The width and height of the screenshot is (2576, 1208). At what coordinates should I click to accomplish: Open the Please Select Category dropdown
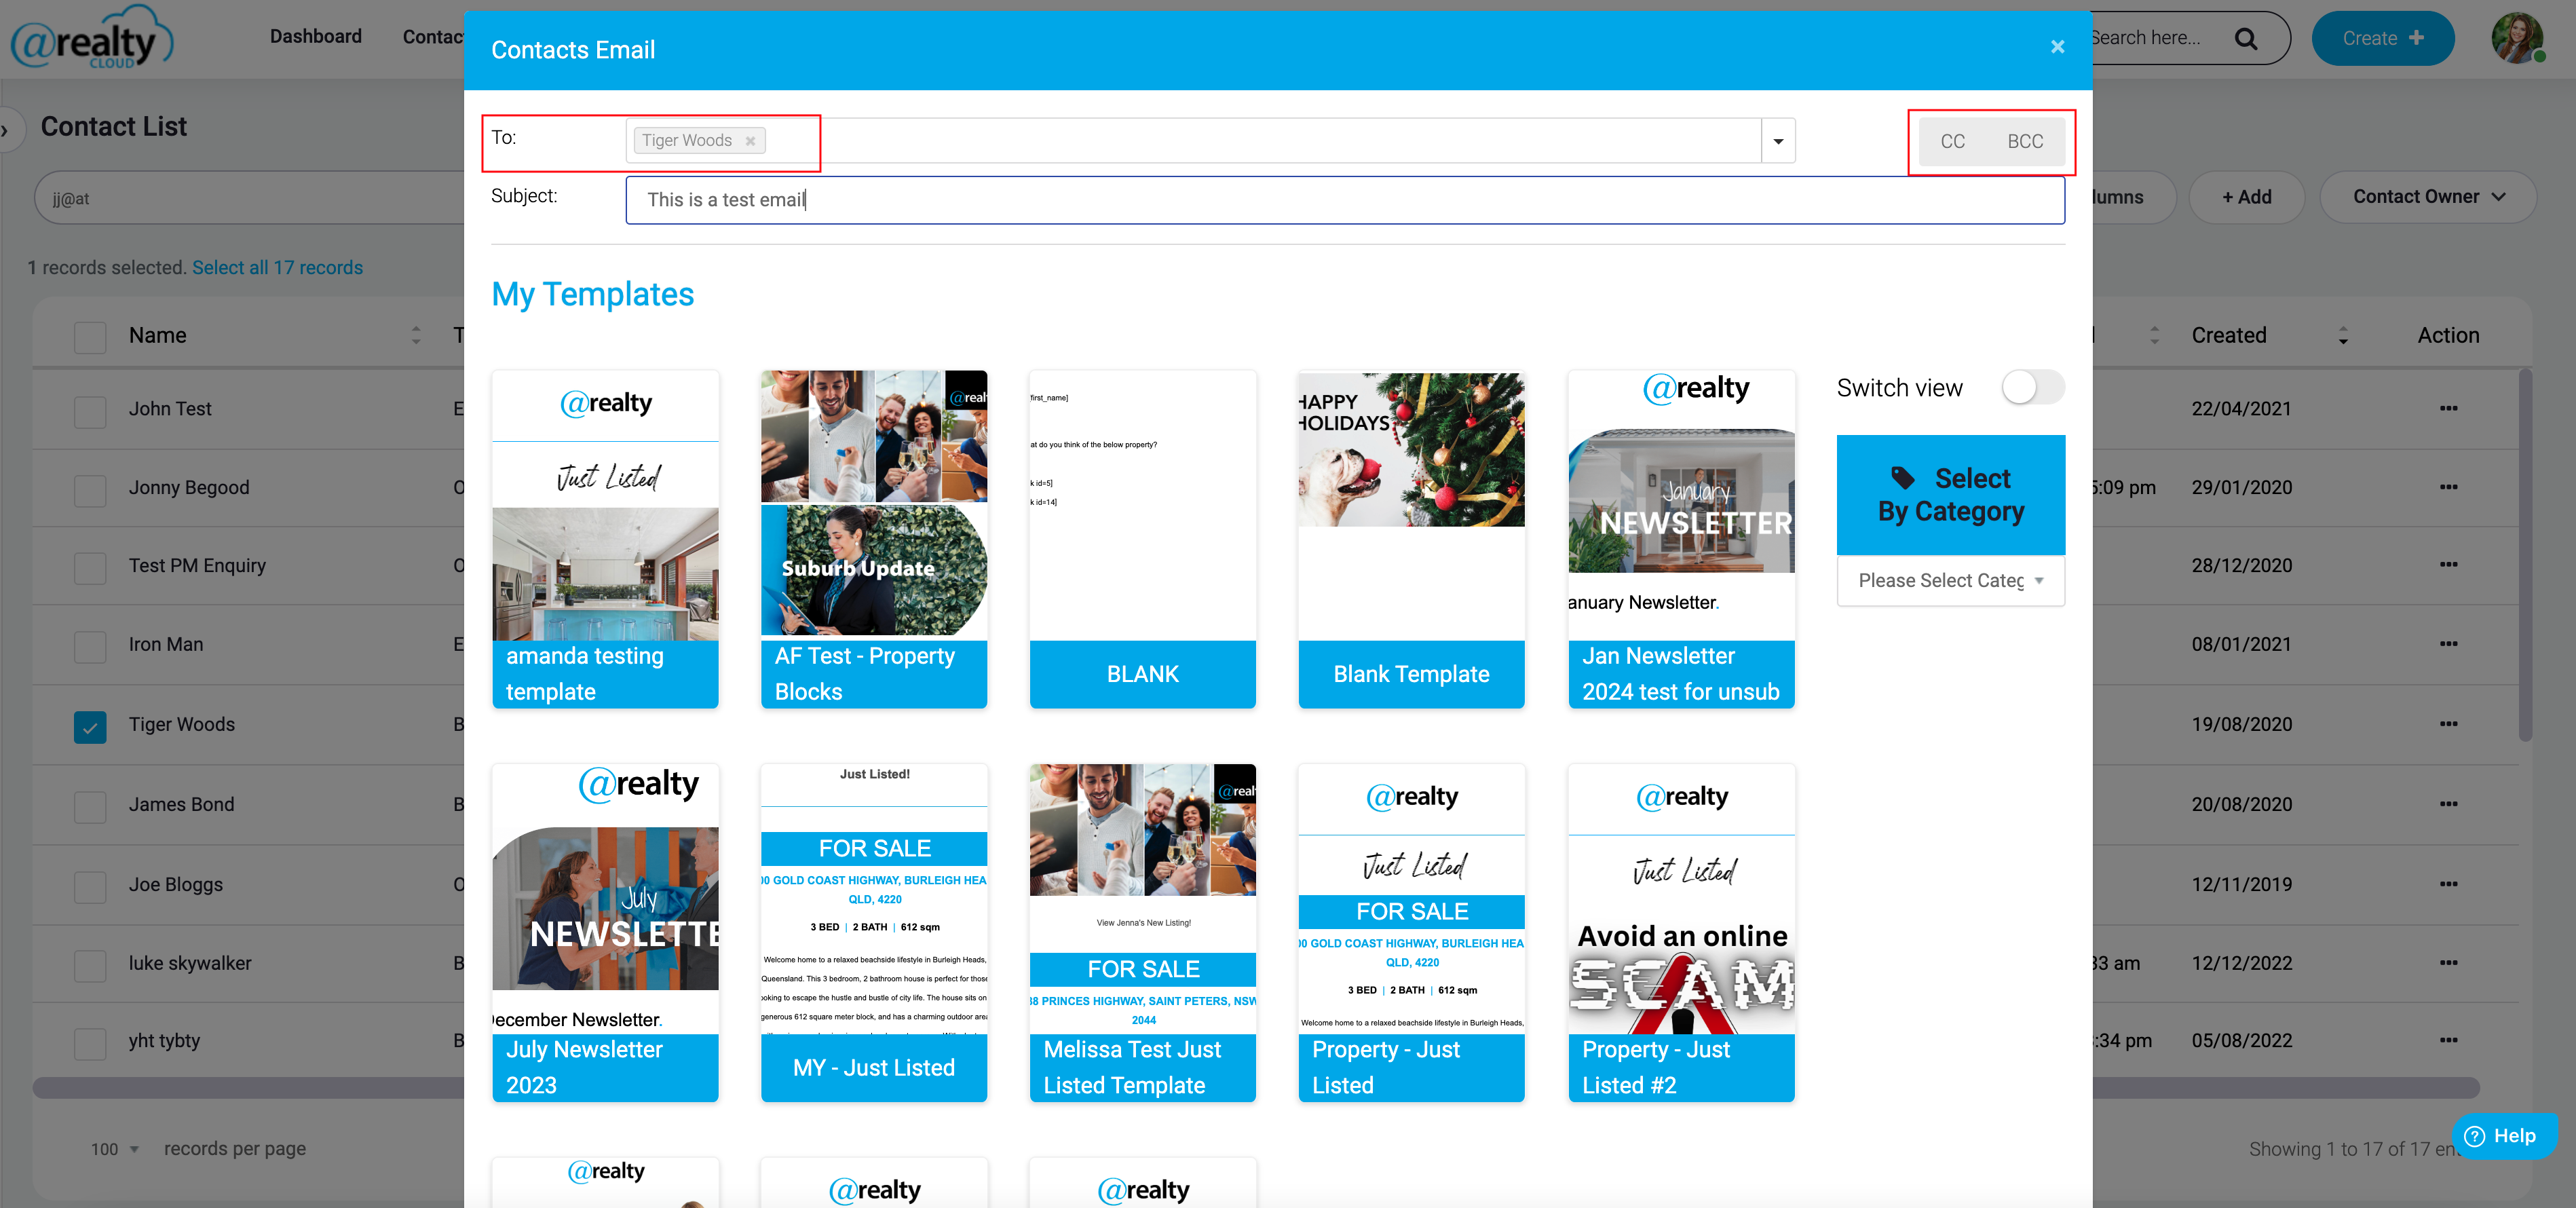[x=1950, y=581]
